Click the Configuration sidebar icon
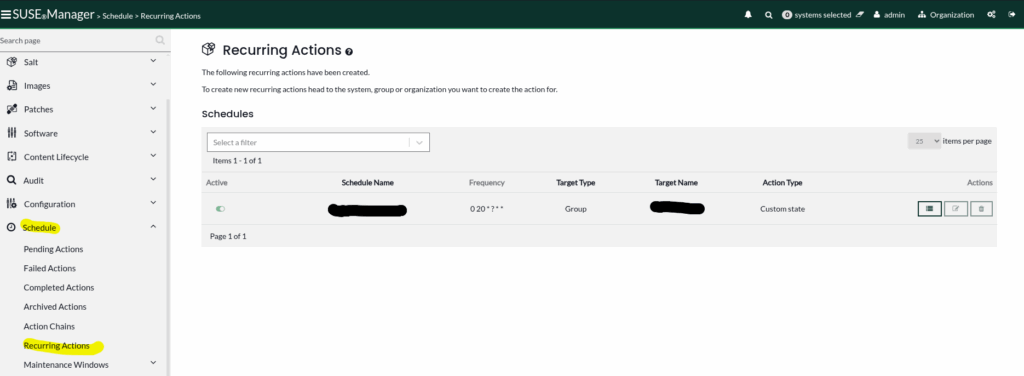 [11, 204]
